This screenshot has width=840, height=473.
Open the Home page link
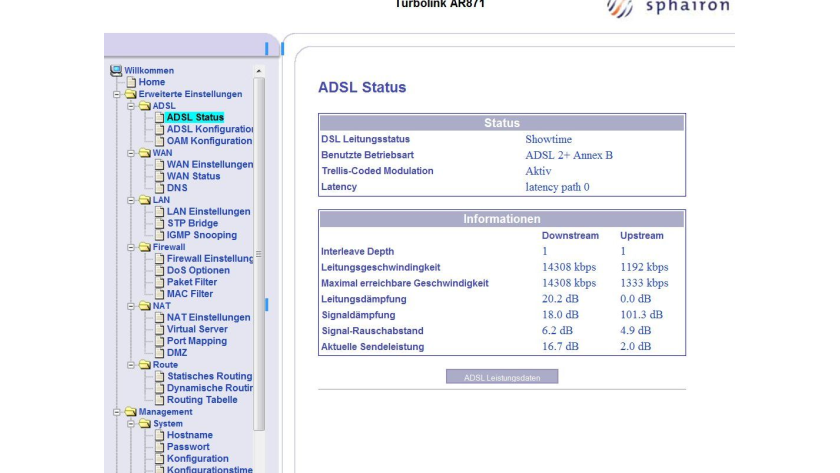[x=152, y=82]
